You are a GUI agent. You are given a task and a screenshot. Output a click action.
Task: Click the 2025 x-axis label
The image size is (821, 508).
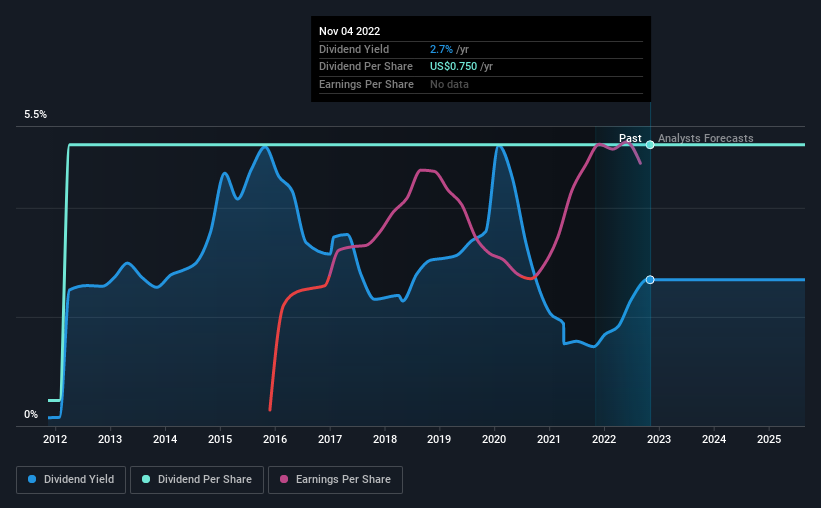pyautogui.click(x=769, y=439)
